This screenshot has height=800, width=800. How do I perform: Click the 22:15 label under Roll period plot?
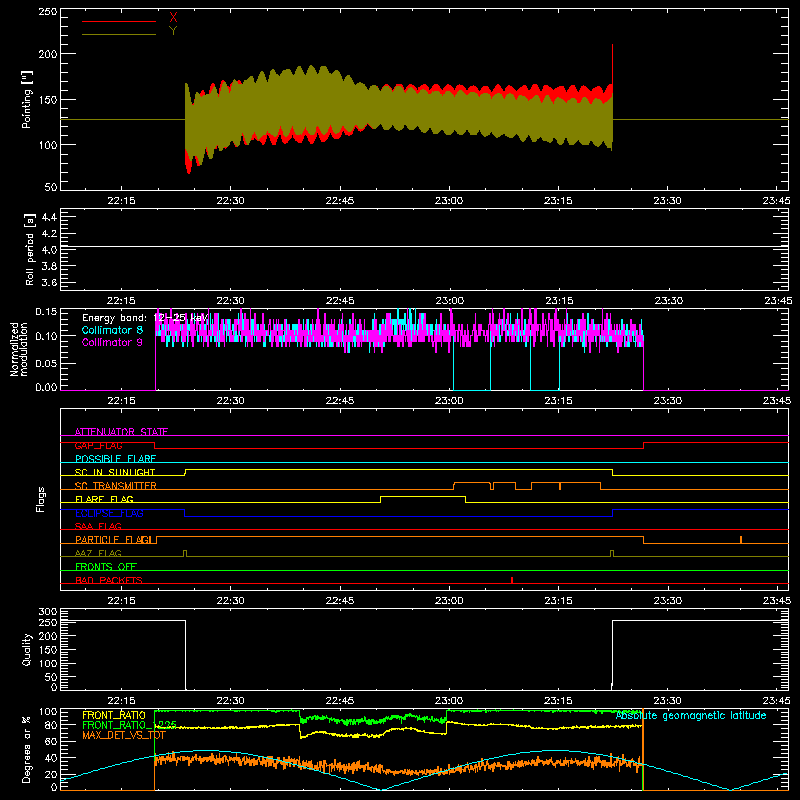[x=121, y=301]
